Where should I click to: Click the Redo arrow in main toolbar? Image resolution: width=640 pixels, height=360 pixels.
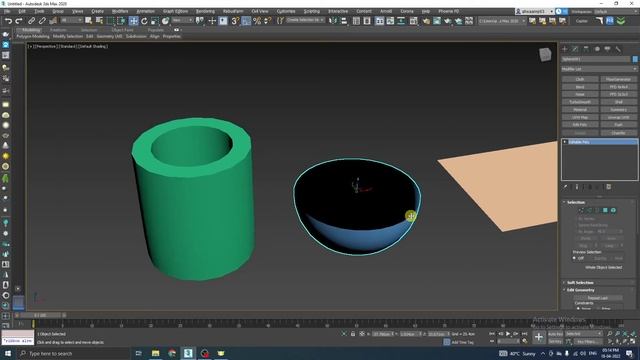19,21
